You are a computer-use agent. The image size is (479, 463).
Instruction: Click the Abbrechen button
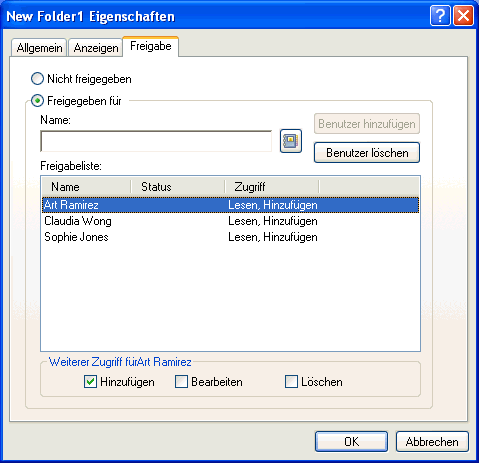432,442
